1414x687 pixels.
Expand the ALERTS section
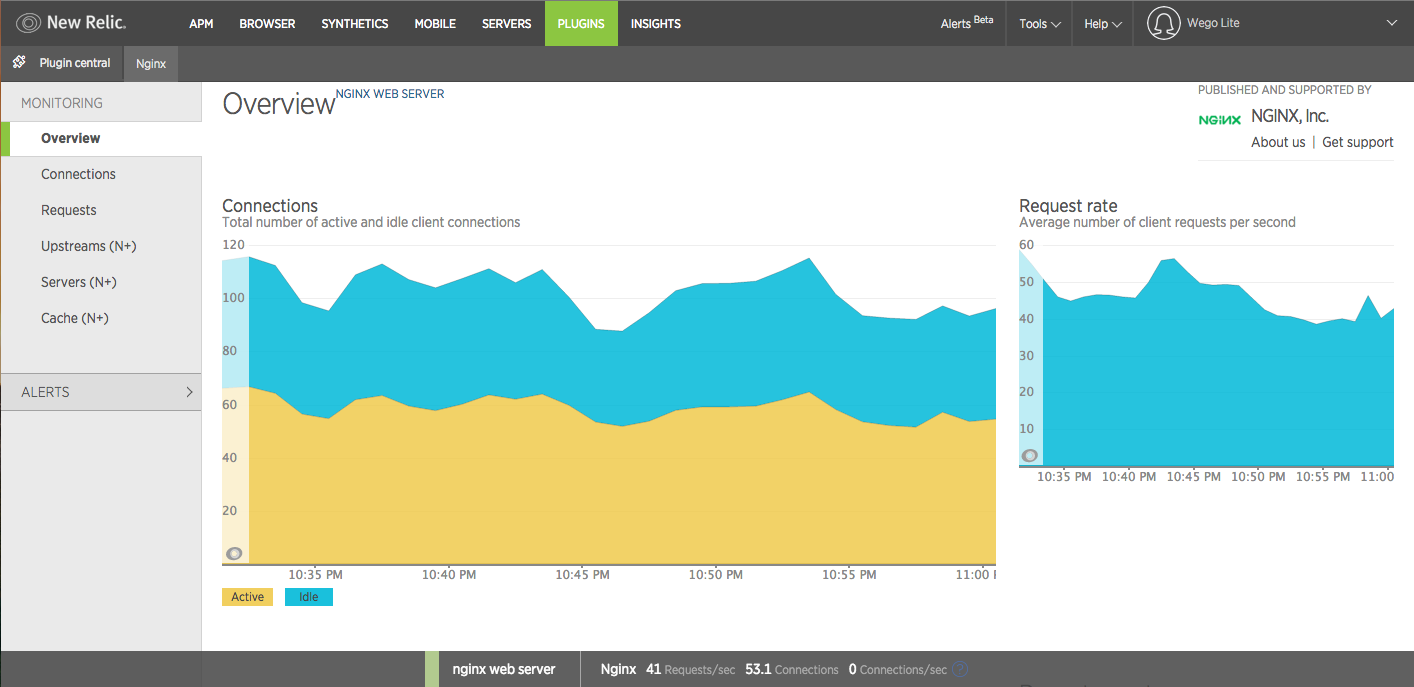pyautogui.click(x=101, y=392)
